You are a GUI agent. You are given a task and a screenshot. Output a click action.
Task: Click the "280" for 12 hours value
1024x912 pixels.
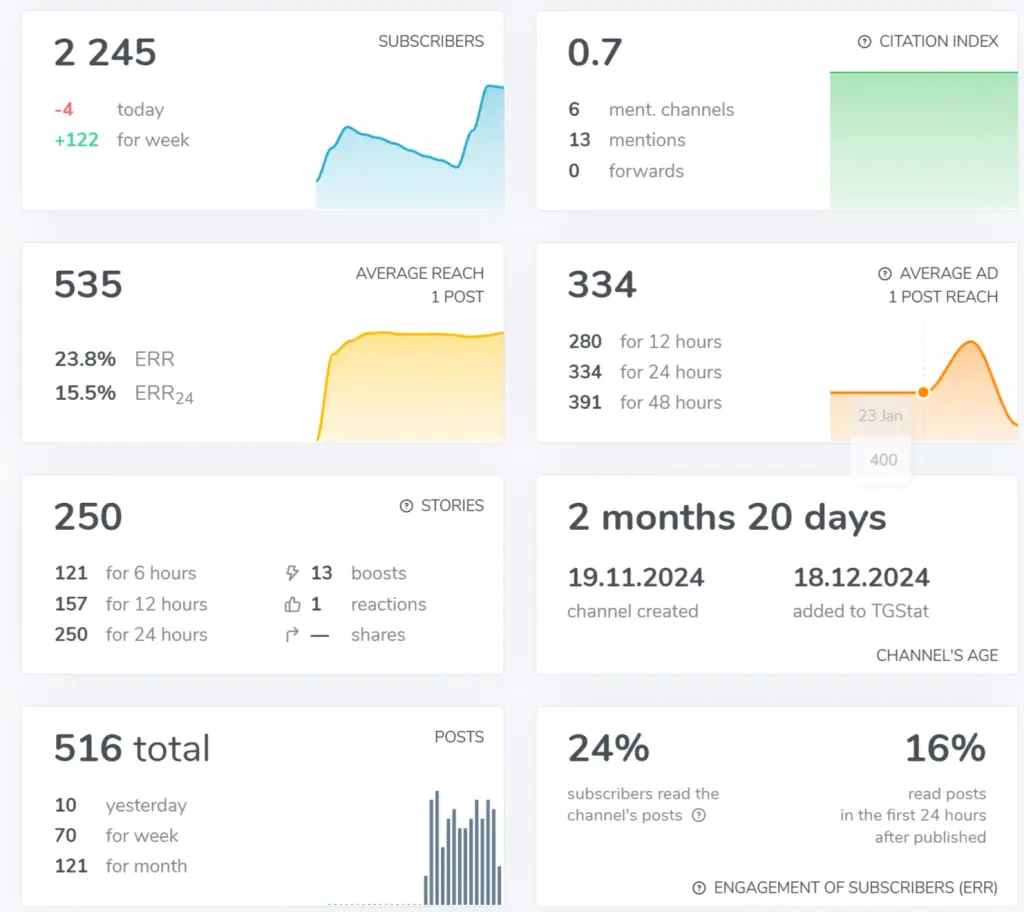584,341
